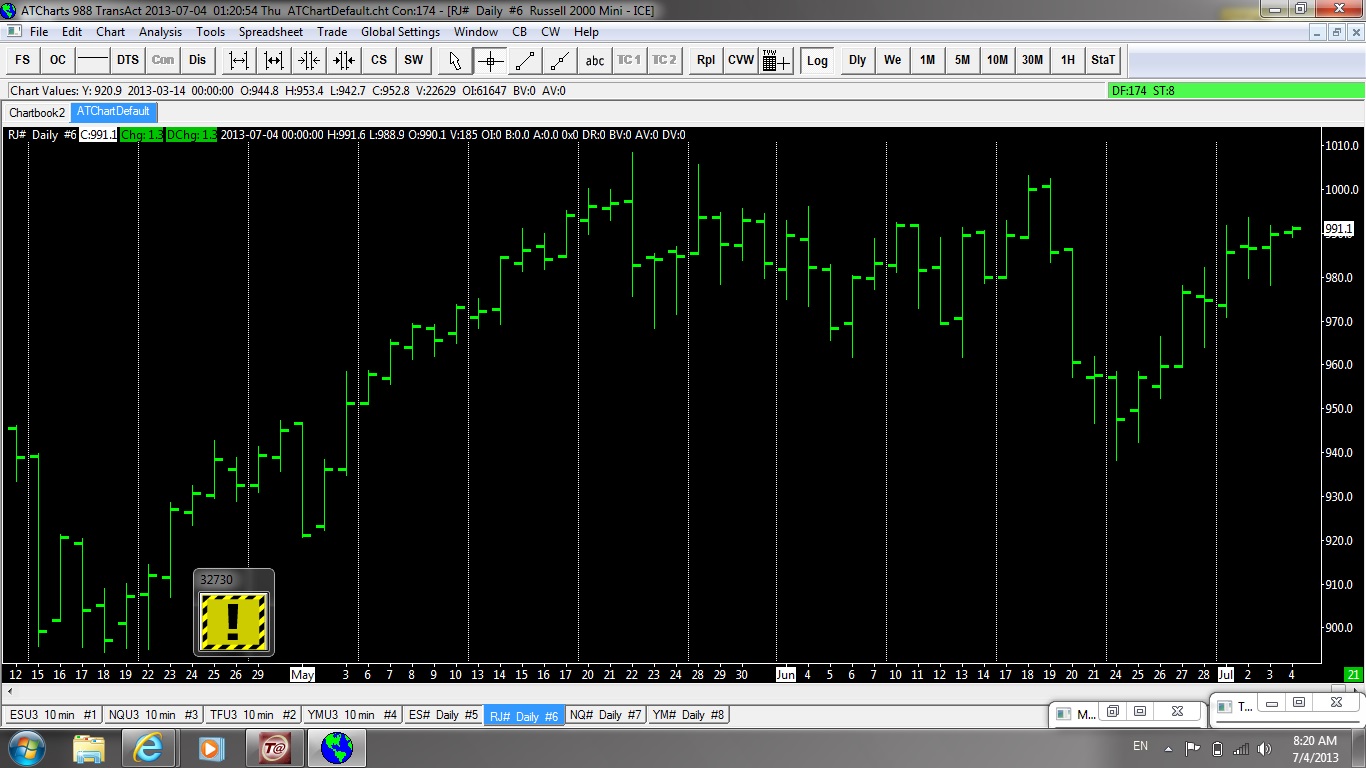Open the NQ# Daily #7 chart tab
Image resolution: width=1366 pixels, height=768 pixels.
click(606, 715)
